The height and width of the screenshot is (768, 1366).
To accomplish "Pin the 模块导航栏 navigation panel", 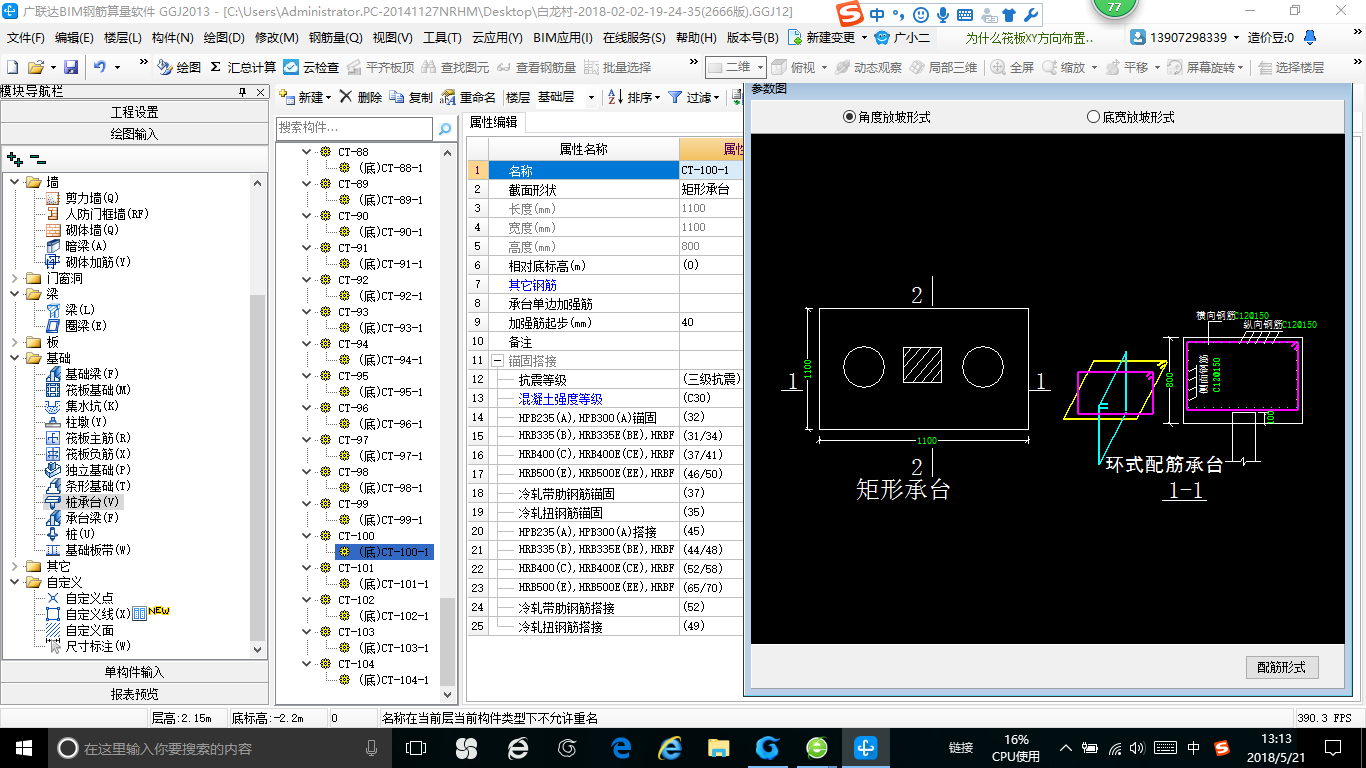I will [x=241, y=91].
